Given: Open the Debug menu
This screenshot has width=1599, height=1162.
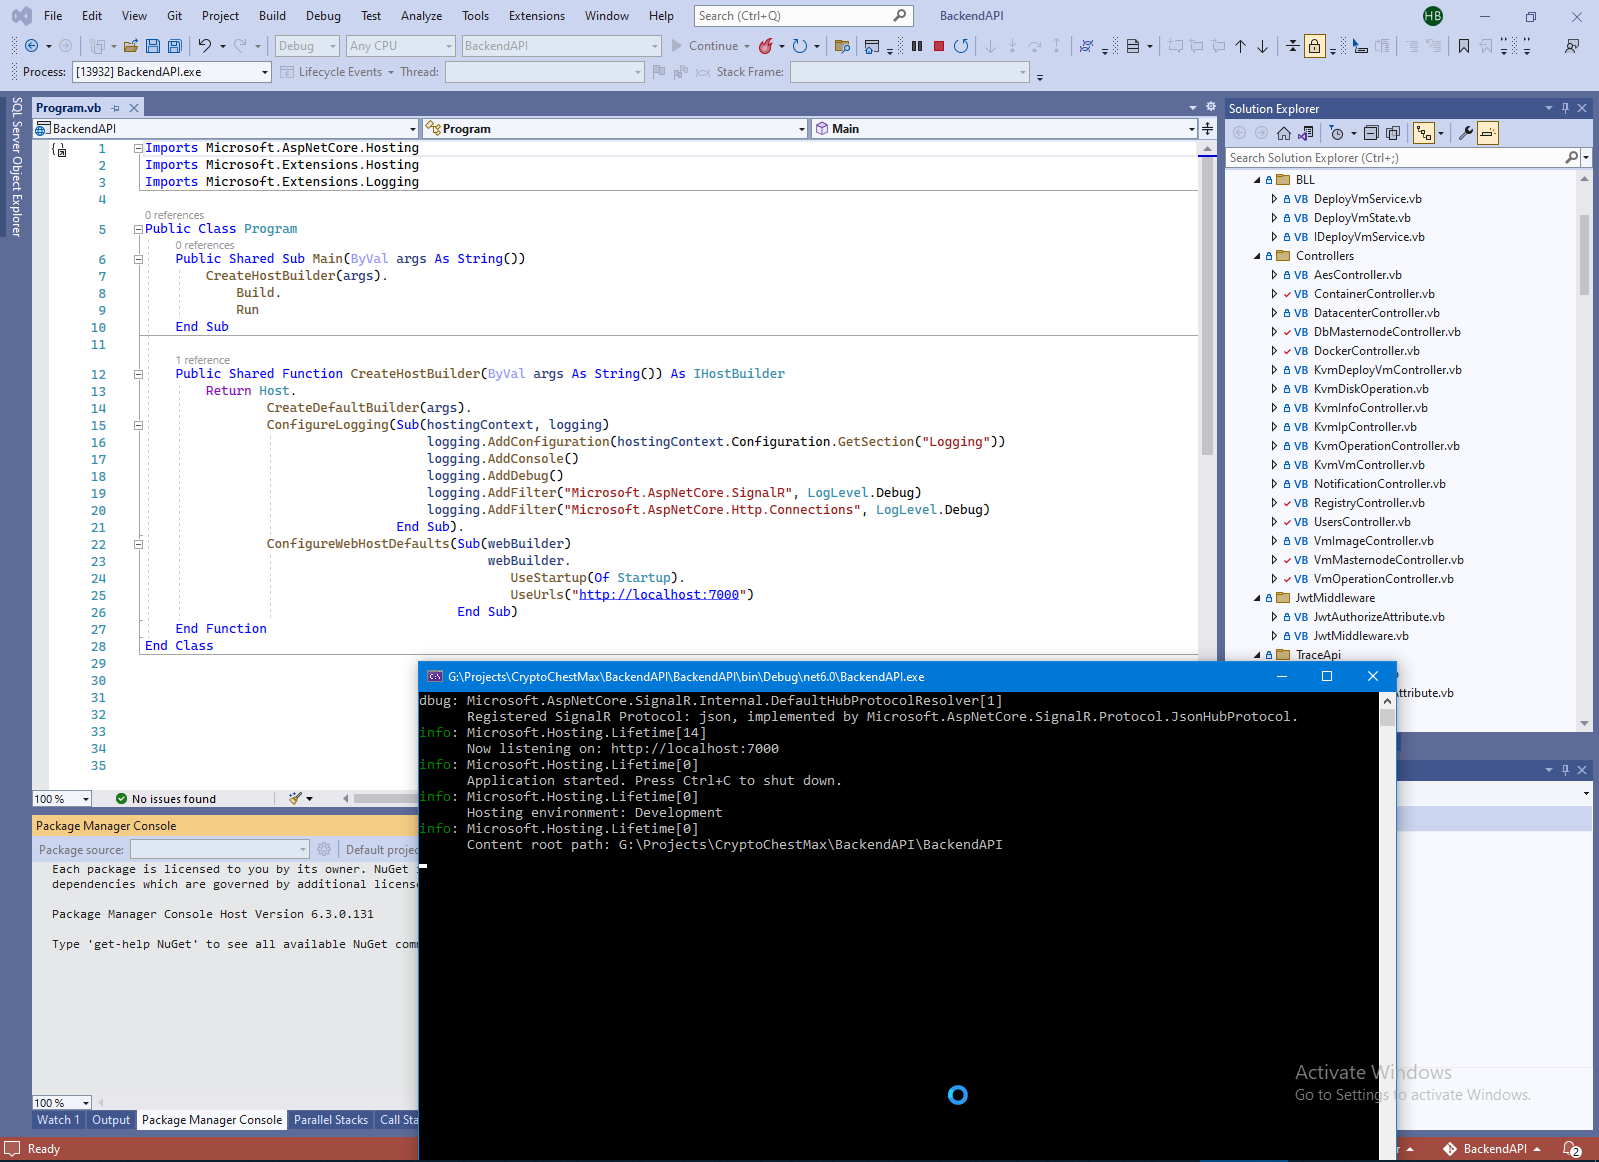Looking at the screenshot, I should pyautogui.click(x=322, y=16).
